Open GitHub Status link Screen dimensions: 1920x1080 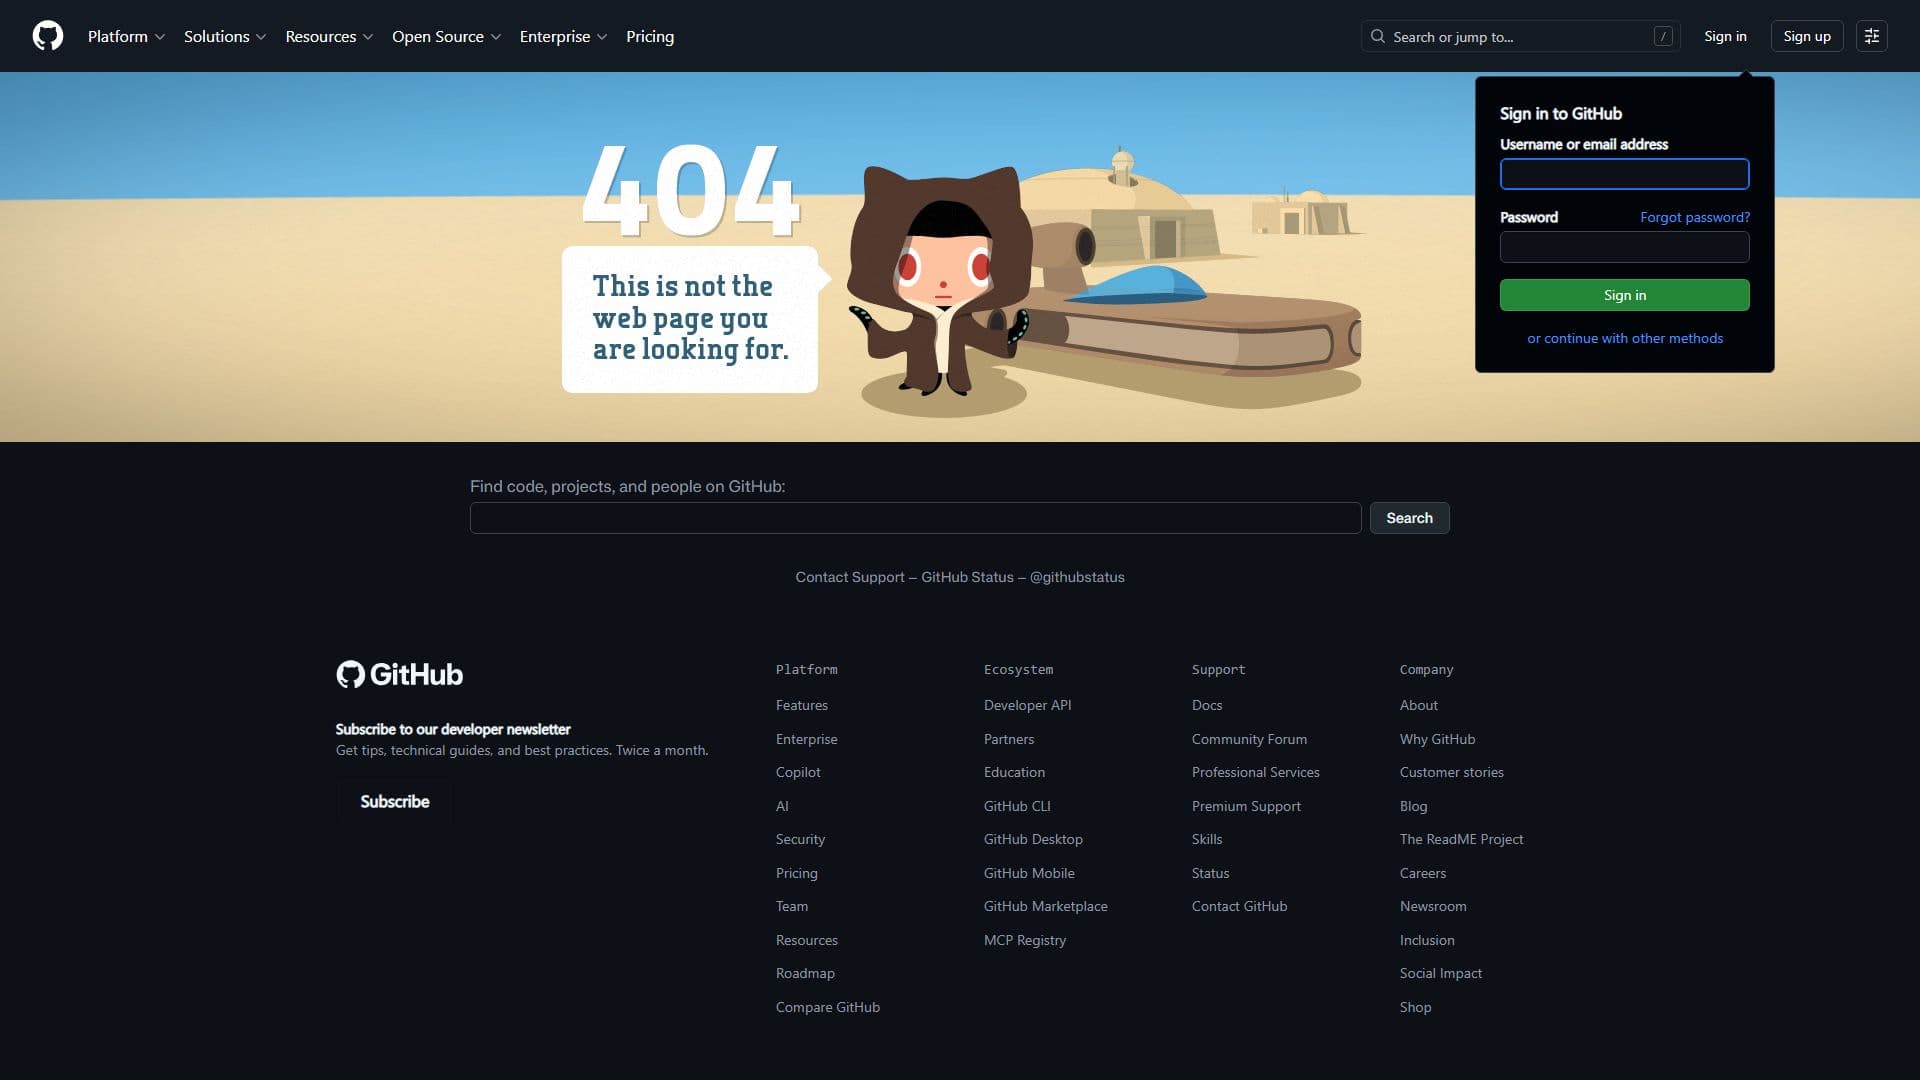pyautogui.click(x=967, y=577)
